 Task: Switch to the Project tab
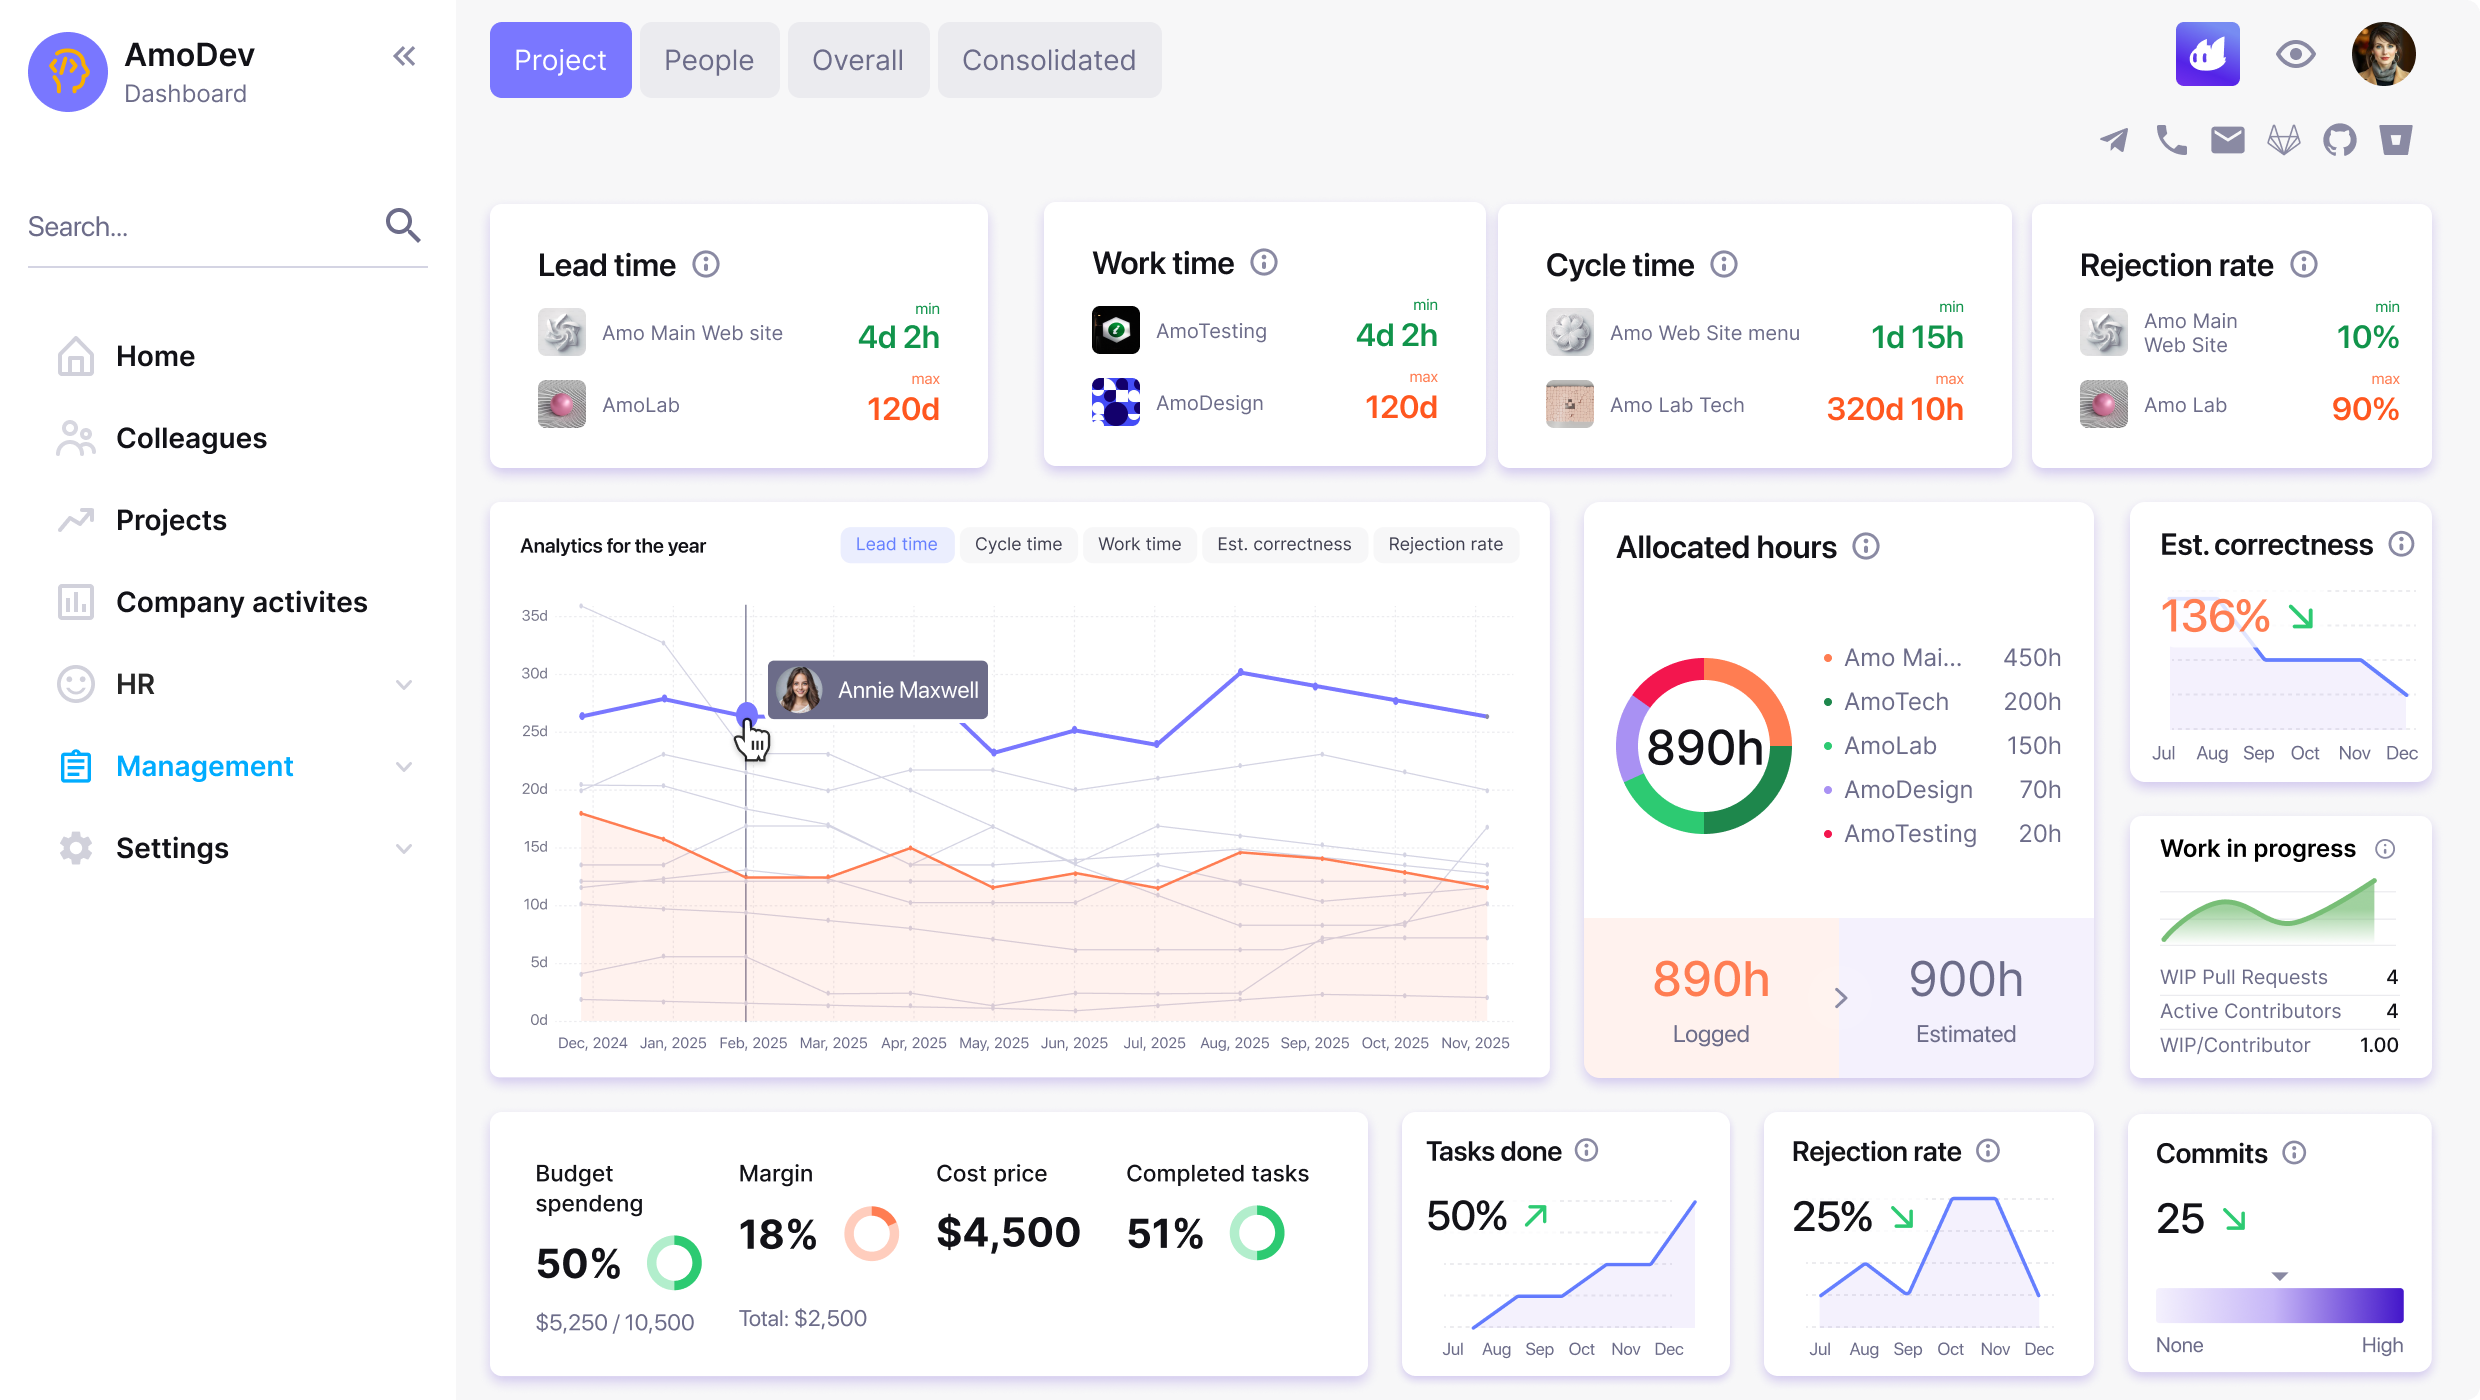(560, 60)
